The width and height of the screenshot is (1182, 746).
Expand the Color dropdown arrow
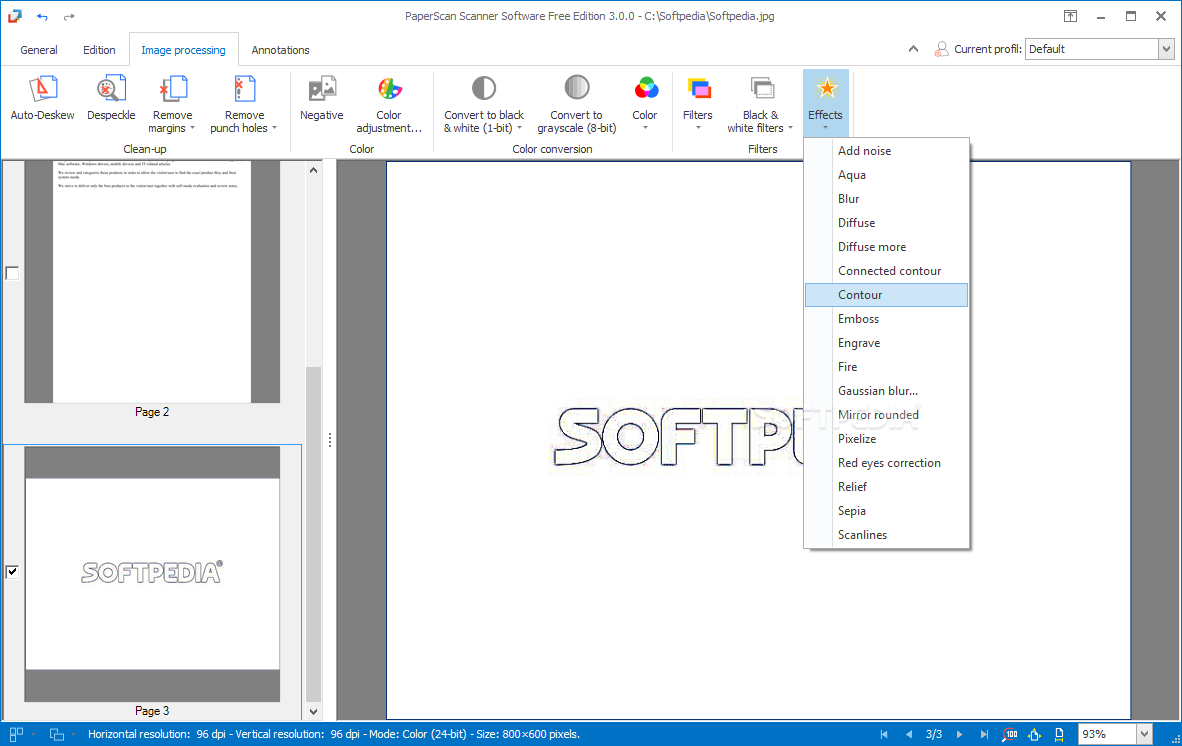point(645,128)
